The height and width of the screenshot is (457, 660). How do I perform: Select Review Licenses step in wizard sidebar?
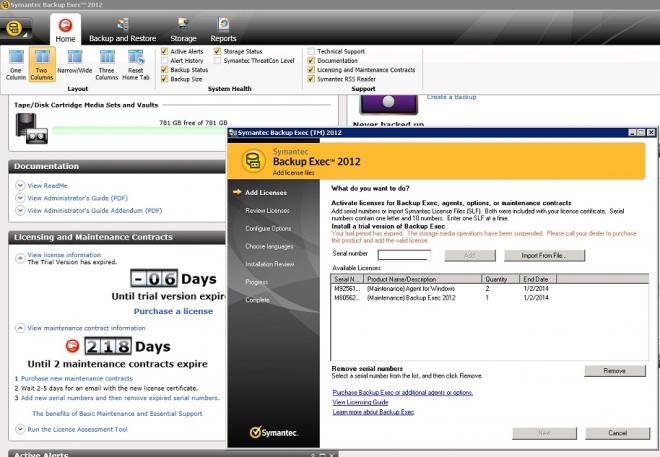[x=267, y=210]
